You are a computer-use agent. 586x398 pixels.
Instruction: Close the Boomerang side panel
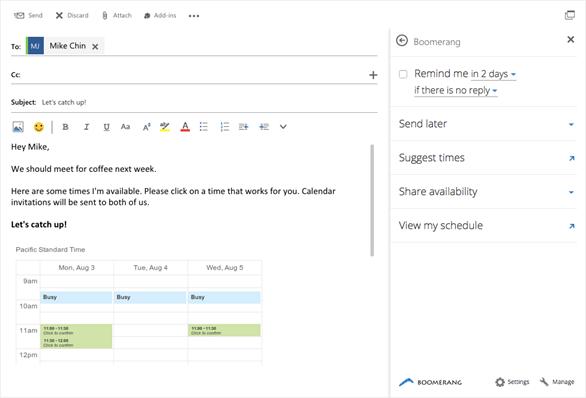point(571,39)
